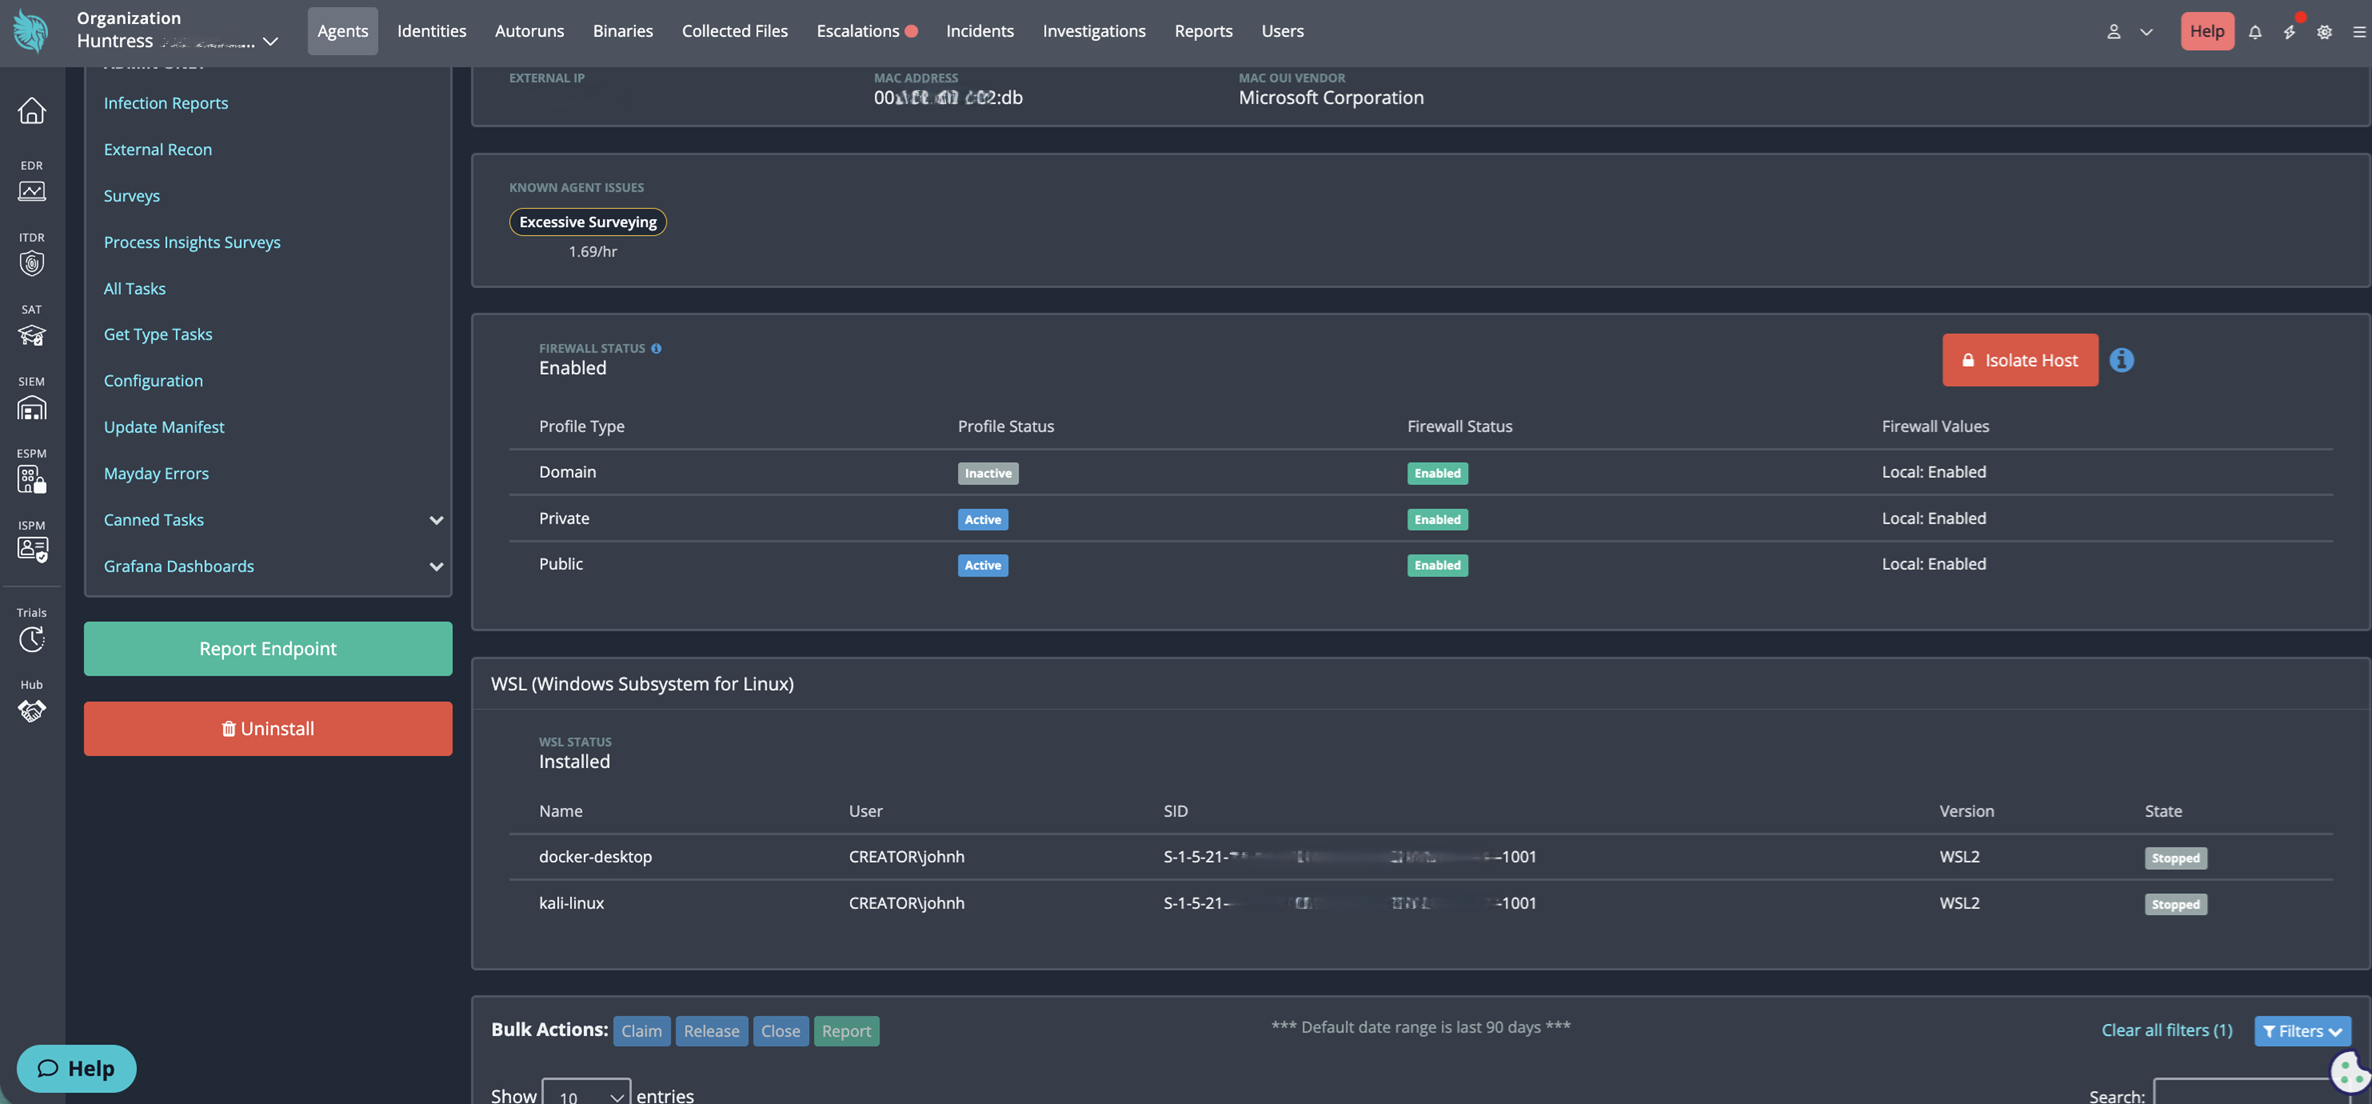Open the Surveys link
This screenshot has height=1104, width=2372.
132,196
